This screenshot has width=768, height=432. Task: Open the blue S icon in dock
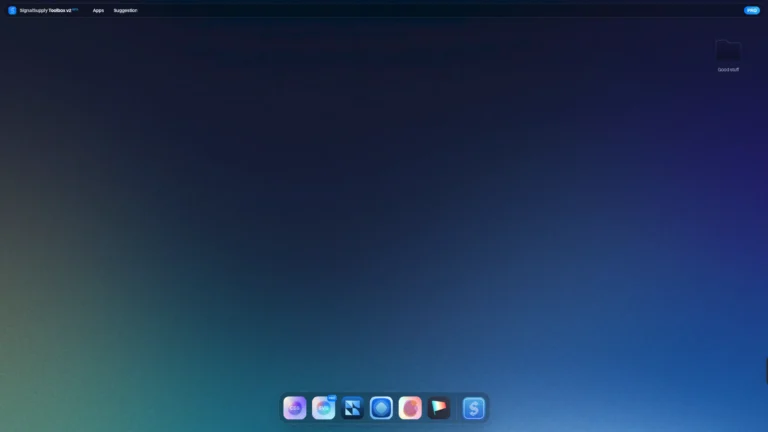[x=474, y=408]
